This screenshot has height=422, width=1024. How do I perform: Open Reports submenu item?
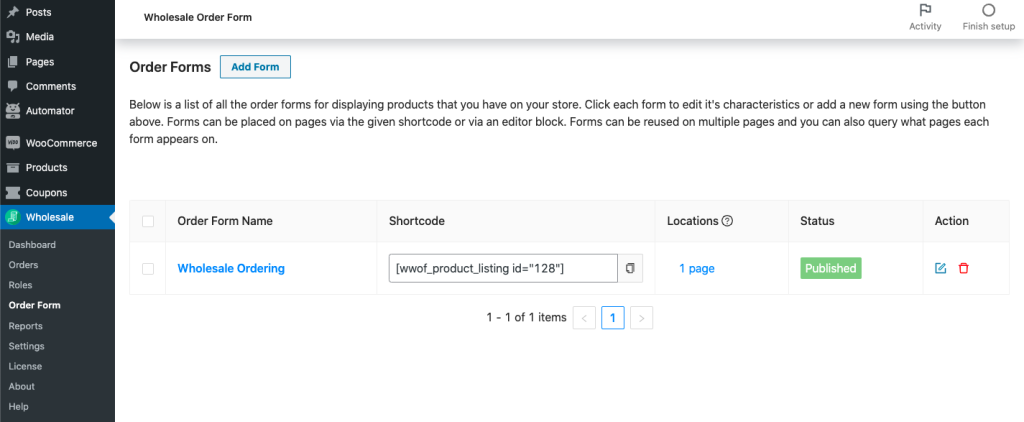[25, 326]
